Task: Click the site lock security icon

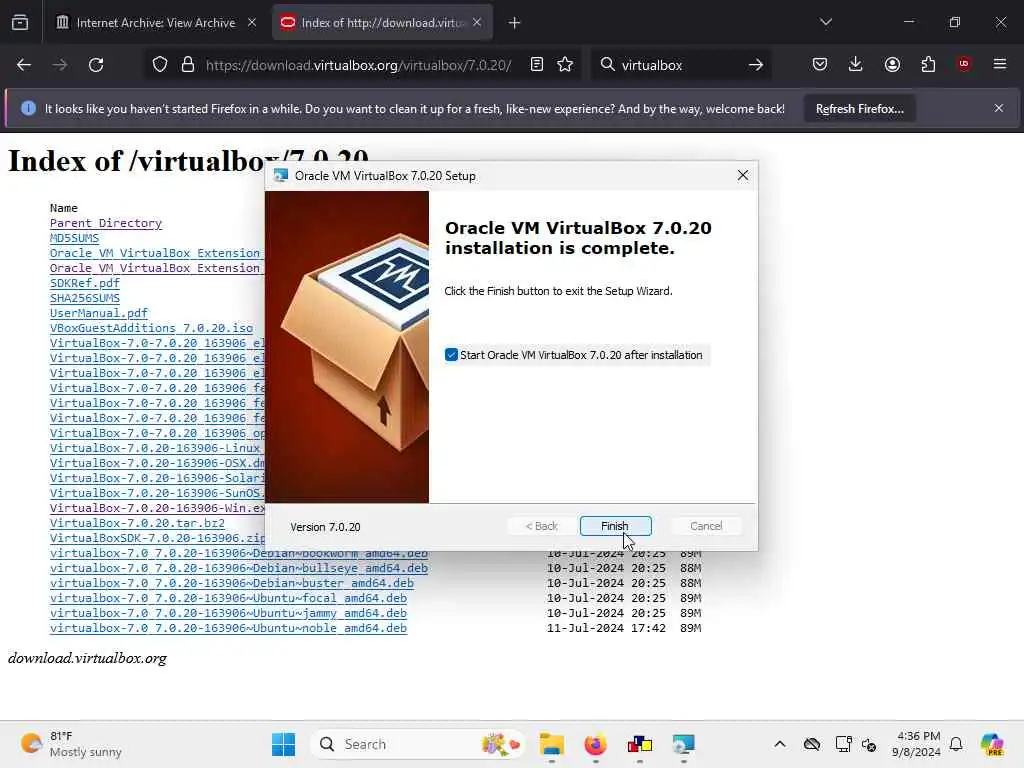Action: [188, 65]
